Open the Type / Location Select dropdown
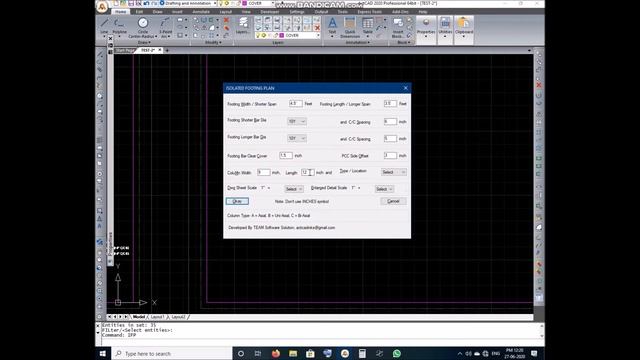Screen dimensions: 640x360 point(393,172)
